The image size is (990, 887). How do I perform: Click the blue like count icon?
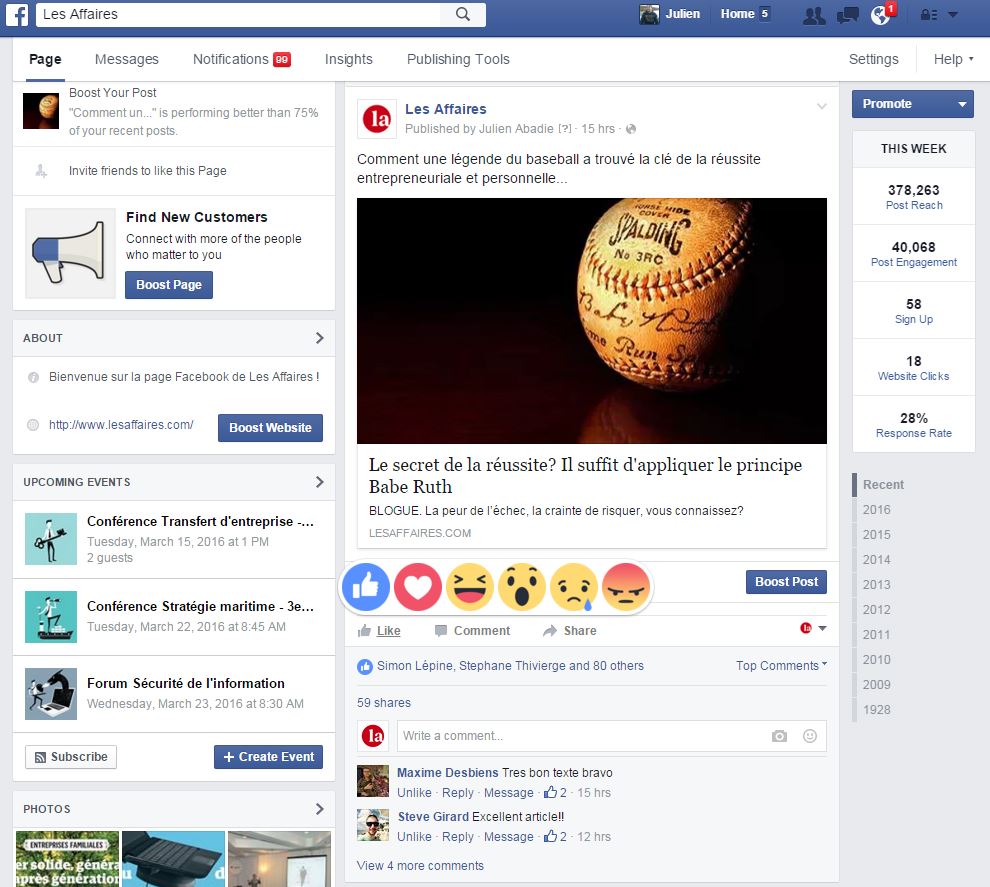(365, 666)
